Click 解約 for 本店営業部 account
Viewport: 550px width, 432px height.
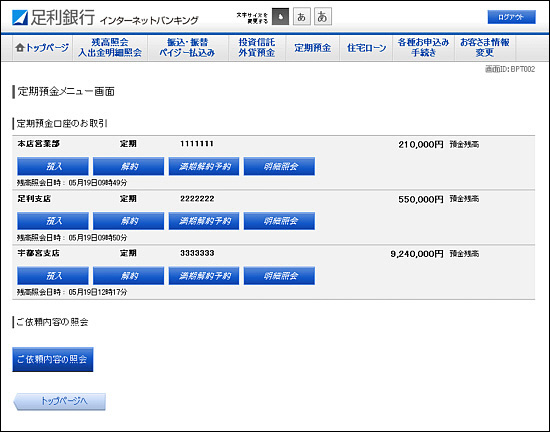[128, 166]
